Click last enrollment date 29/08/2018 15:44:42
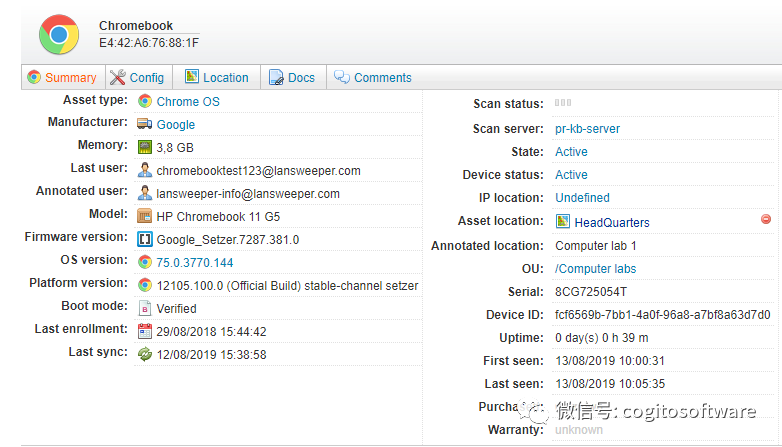Viewport: 782px width, 447px height. (211, 332)
